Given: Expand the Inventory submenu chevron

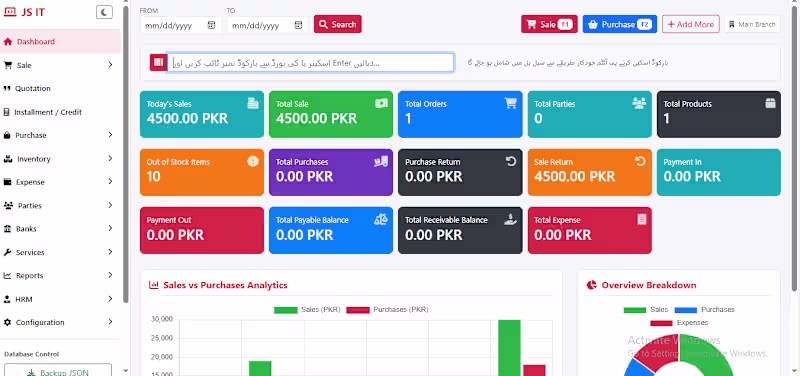Looking at the screenshot, I should pos(110,159).
